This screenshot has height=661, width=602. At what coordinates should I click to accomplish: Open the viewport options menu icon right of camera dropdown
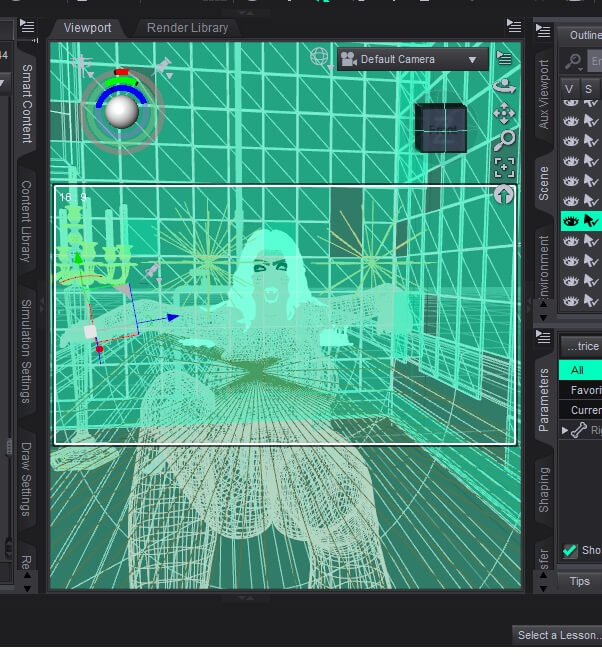(x=504, y=58)
